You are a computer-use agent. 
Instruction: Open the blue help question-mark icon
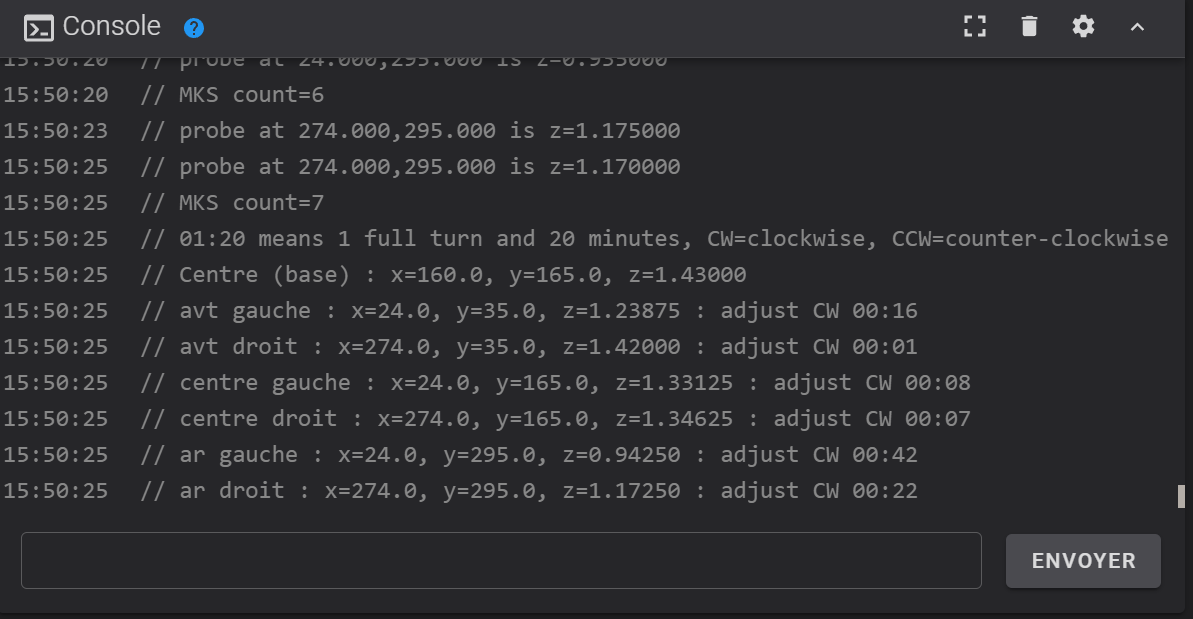[194, 28]
